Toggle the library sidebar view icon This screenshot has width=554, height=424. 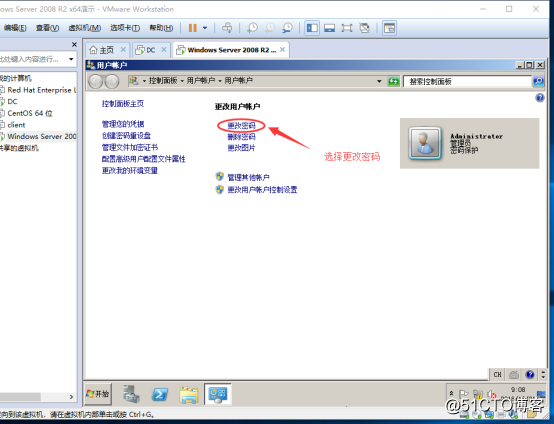coord(312,28)
